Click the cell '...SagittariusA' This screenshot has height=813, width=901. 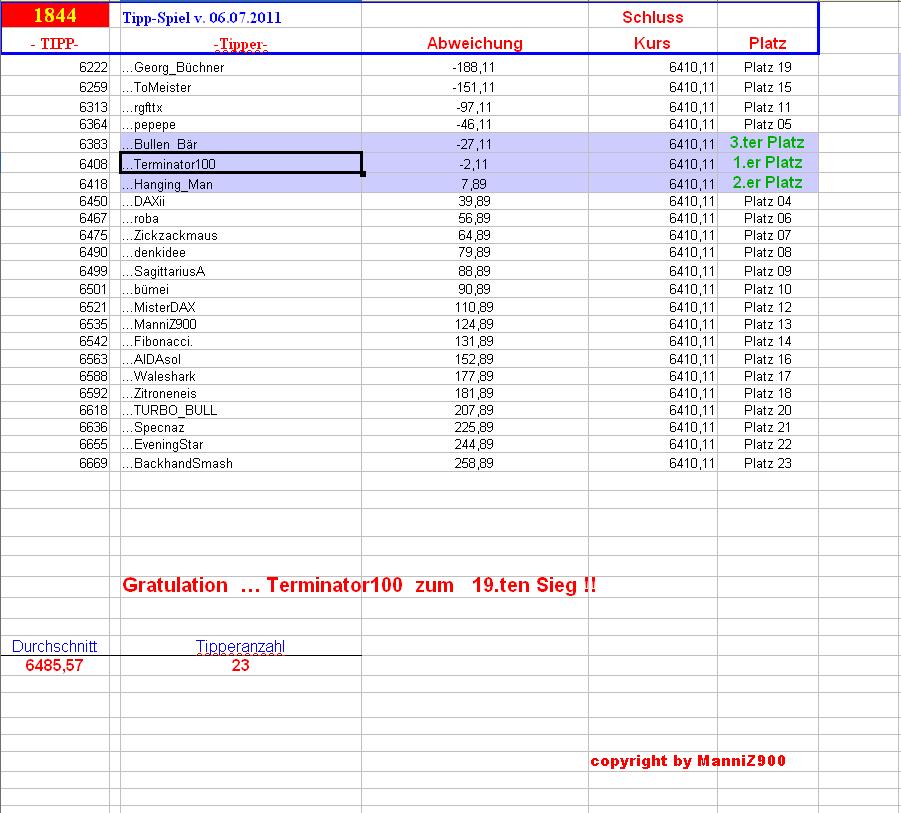(241, 271)
